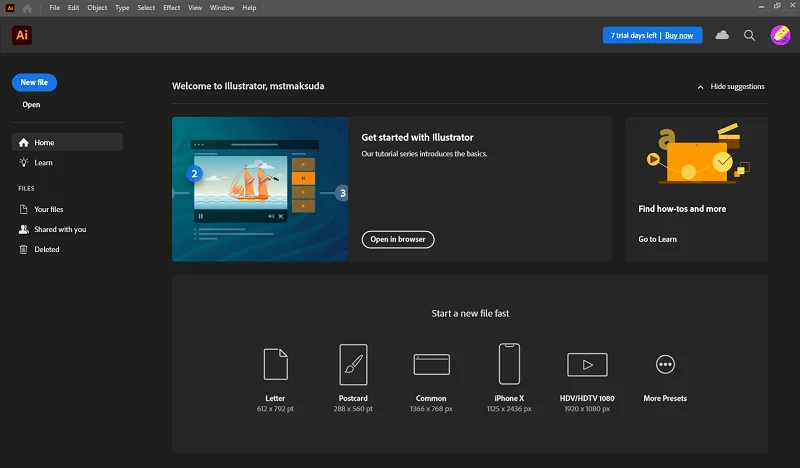Open More Presets ellipsis icon
This screenshot has width=800, height=468.
[665, 364]
